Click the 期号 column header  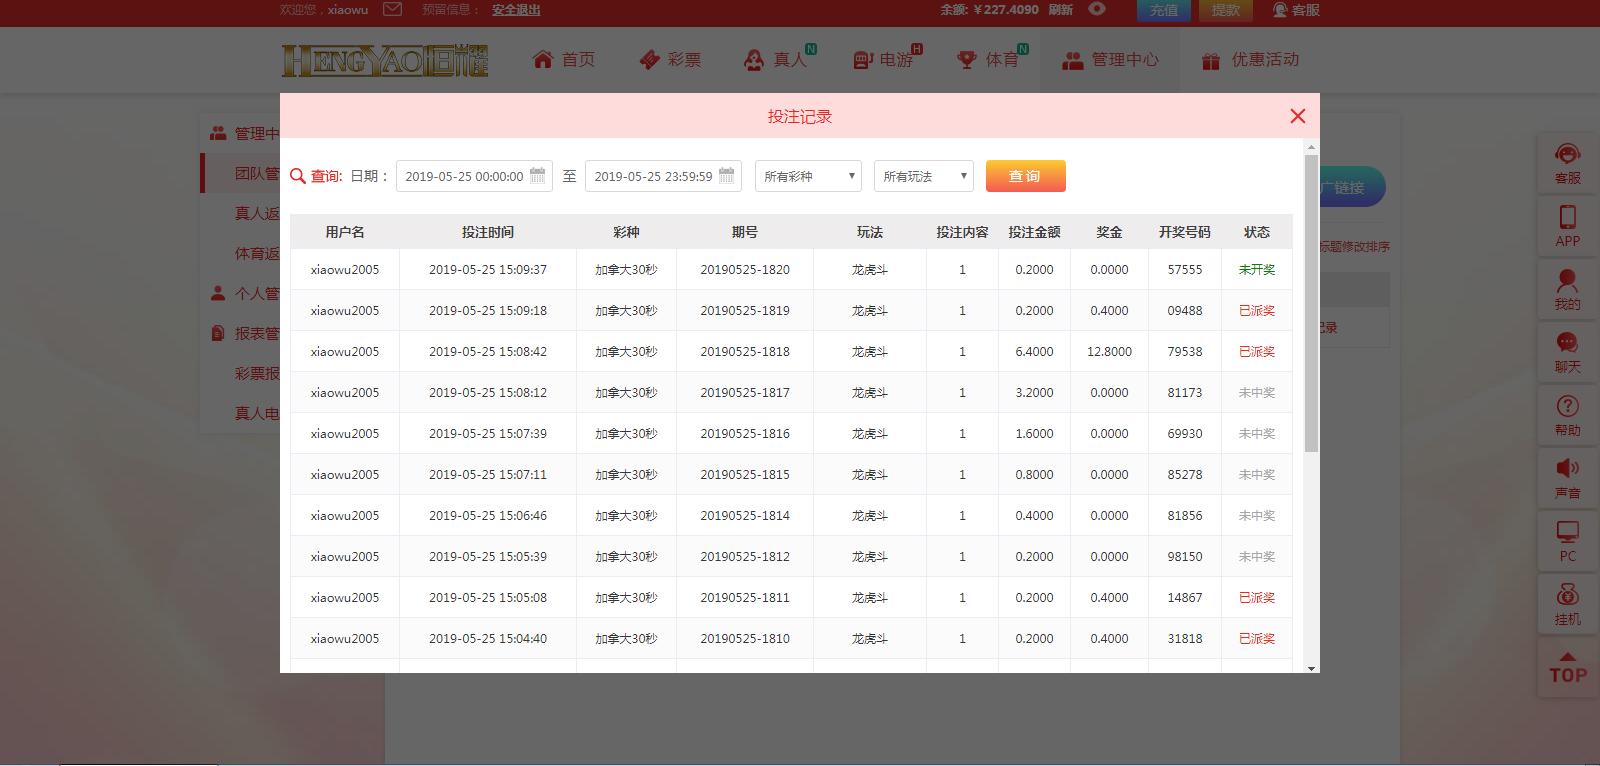tap(745, 232)
